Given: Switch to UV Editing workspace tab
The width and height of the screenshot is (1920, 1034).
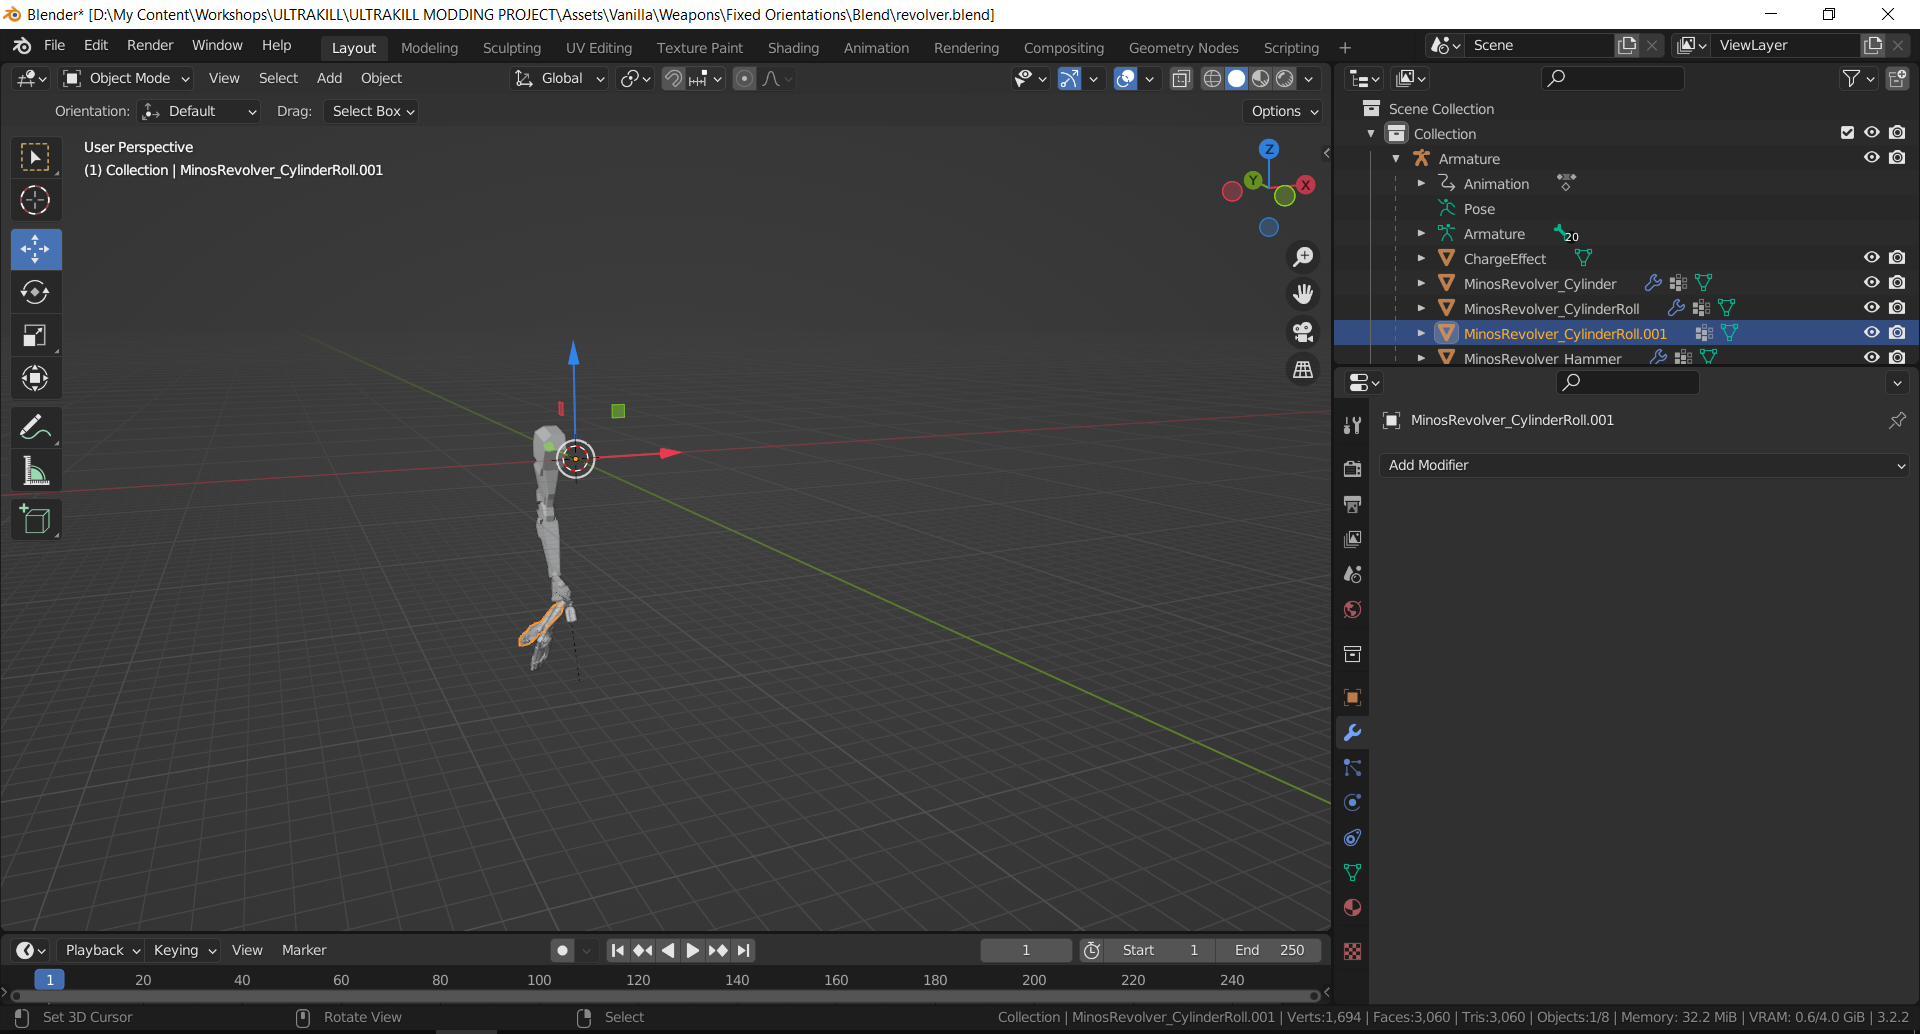Looking at the screenshot, I should (598, 48).
